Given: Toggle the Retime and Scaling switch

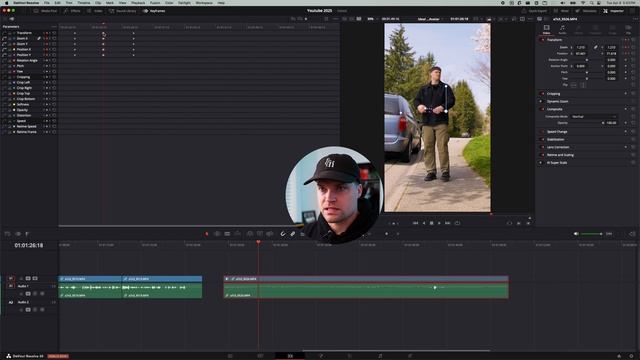Looking at the screenshot, I should [542, 155].
